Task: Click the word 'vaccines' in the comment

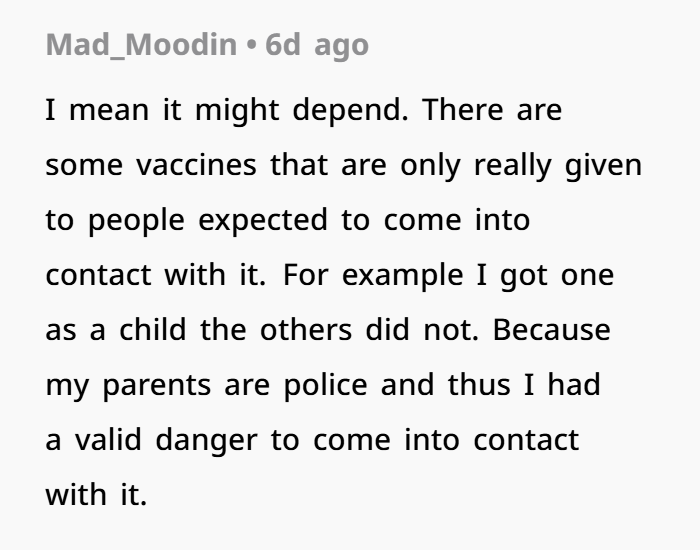Action: pyautogui.click(x=196, y=165)
